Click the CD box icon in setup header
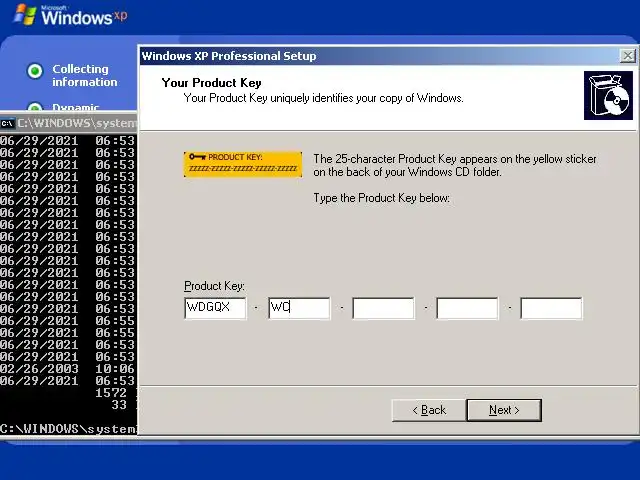640x480 pixels. pos(608,96)
